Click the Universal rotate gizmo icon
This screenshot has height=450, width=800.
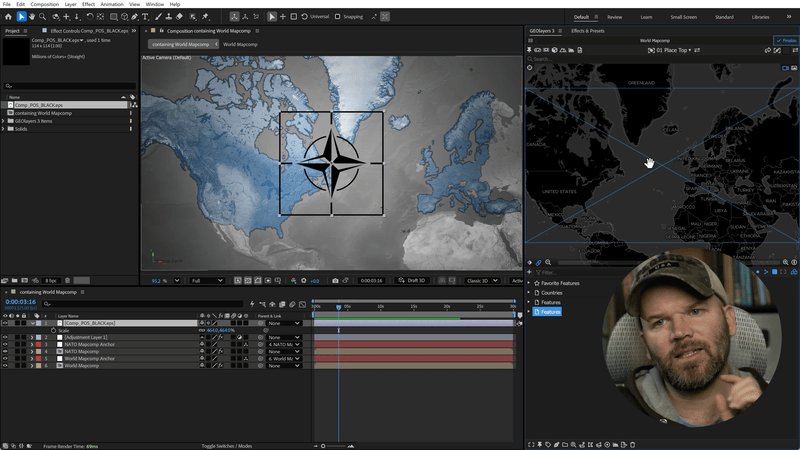(305, 16)
